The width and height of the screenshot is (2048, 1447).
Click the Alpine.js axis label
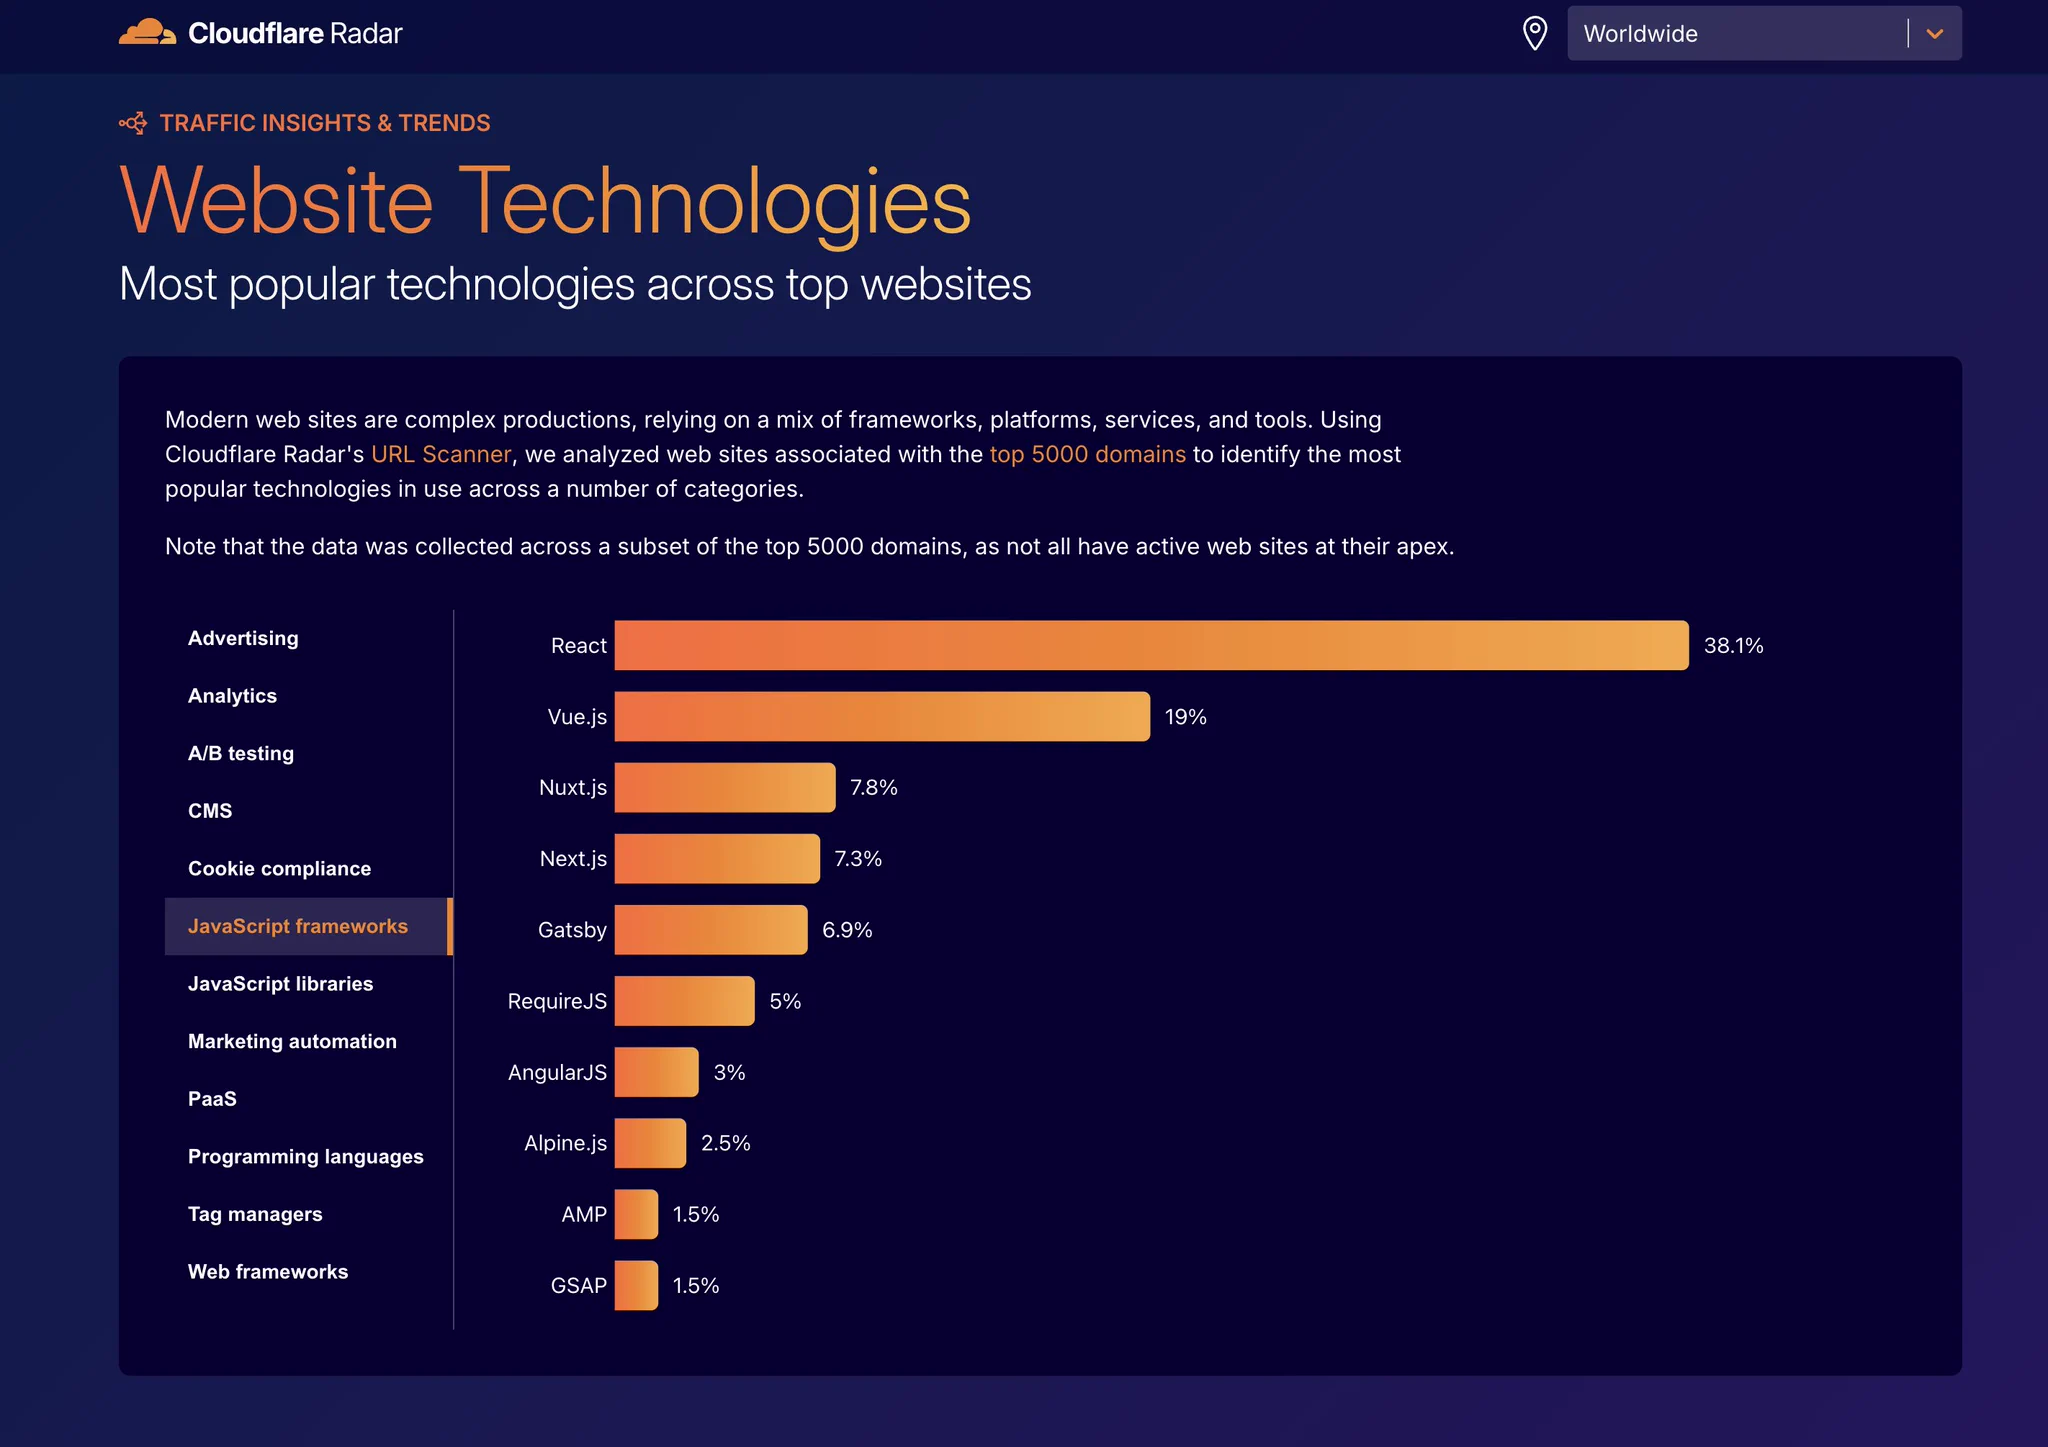tap(565, 1143)
